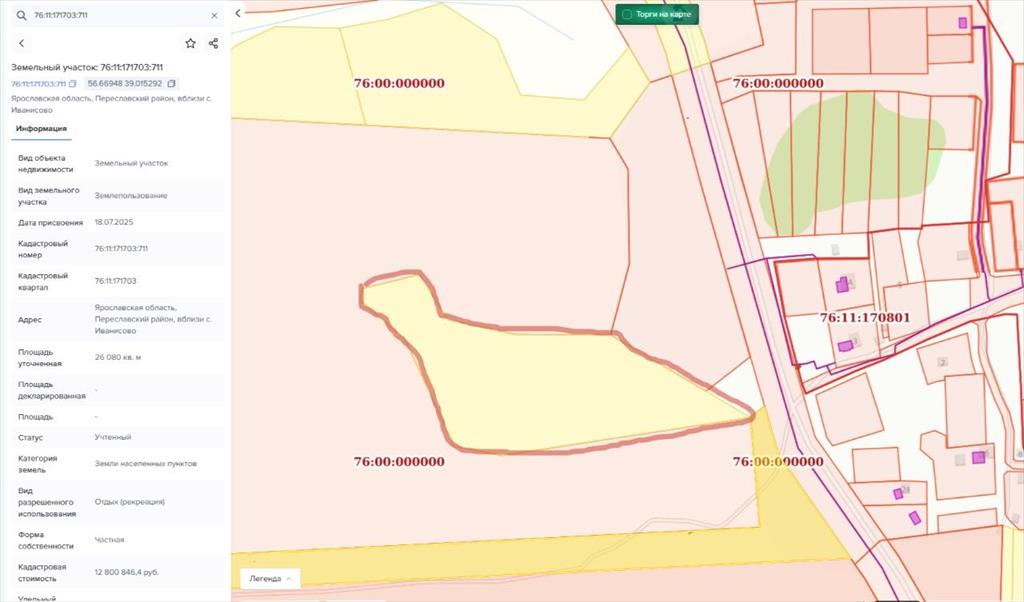Click the coordinates badge 56.66948 39.015292
1024x602 pixels.
click(x=124, y=84)
